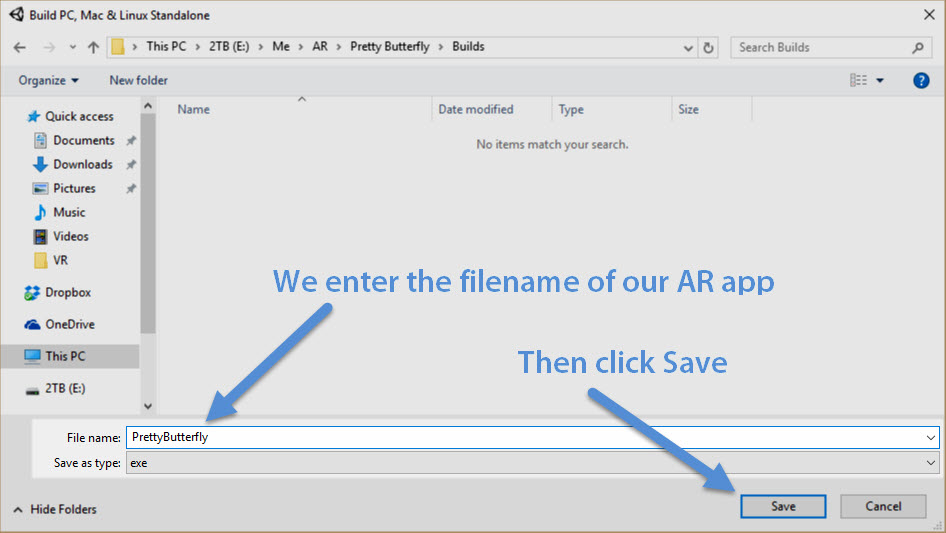This screenshot has height=533, width=946.
Task: Open the view options dropdown arrow
Action: pos(880,80)
